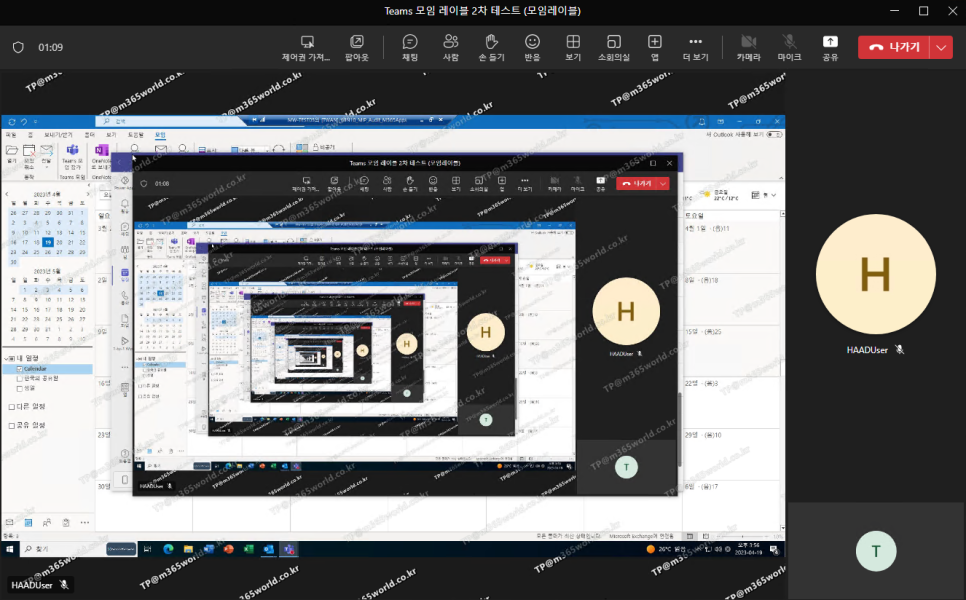Open more navigation options (…) in shared Outlook
Screen dimensions: 966x600
point(84,522)
